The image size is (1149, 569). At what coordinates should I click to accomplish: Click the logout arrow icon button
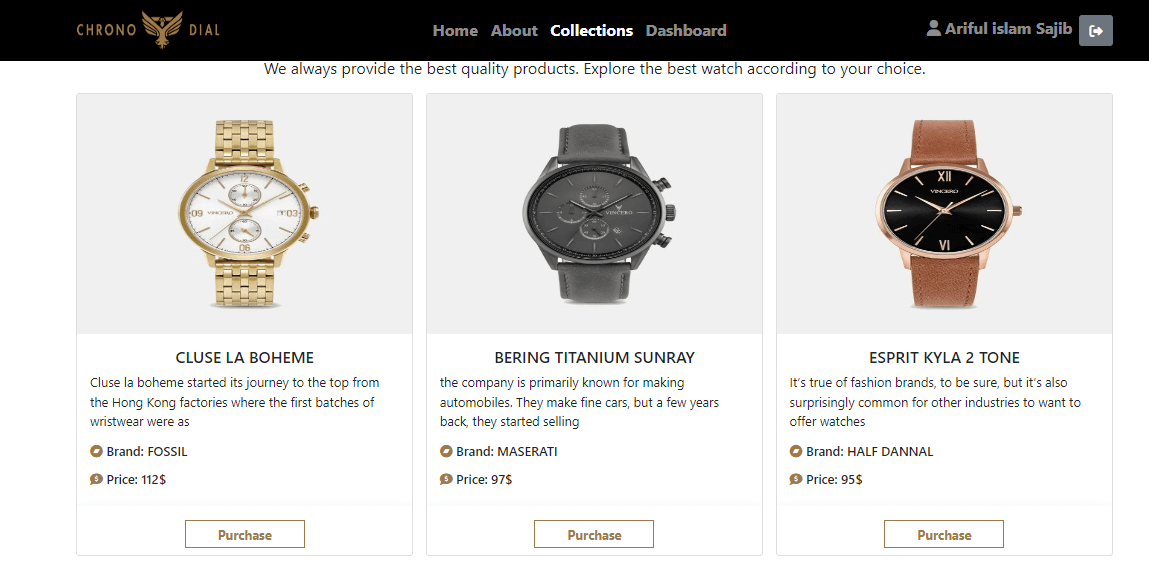(x=1096, y=31)
